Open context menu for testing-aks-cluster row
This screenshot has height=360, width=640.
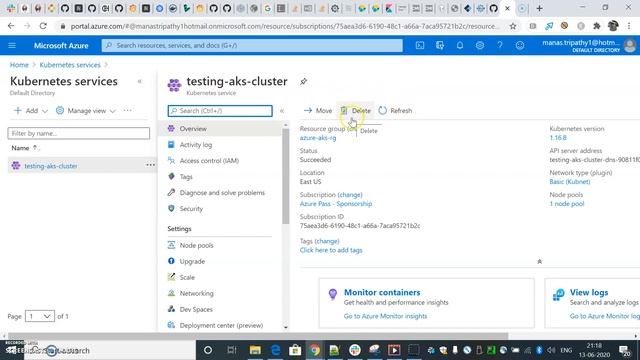(150, 165)
